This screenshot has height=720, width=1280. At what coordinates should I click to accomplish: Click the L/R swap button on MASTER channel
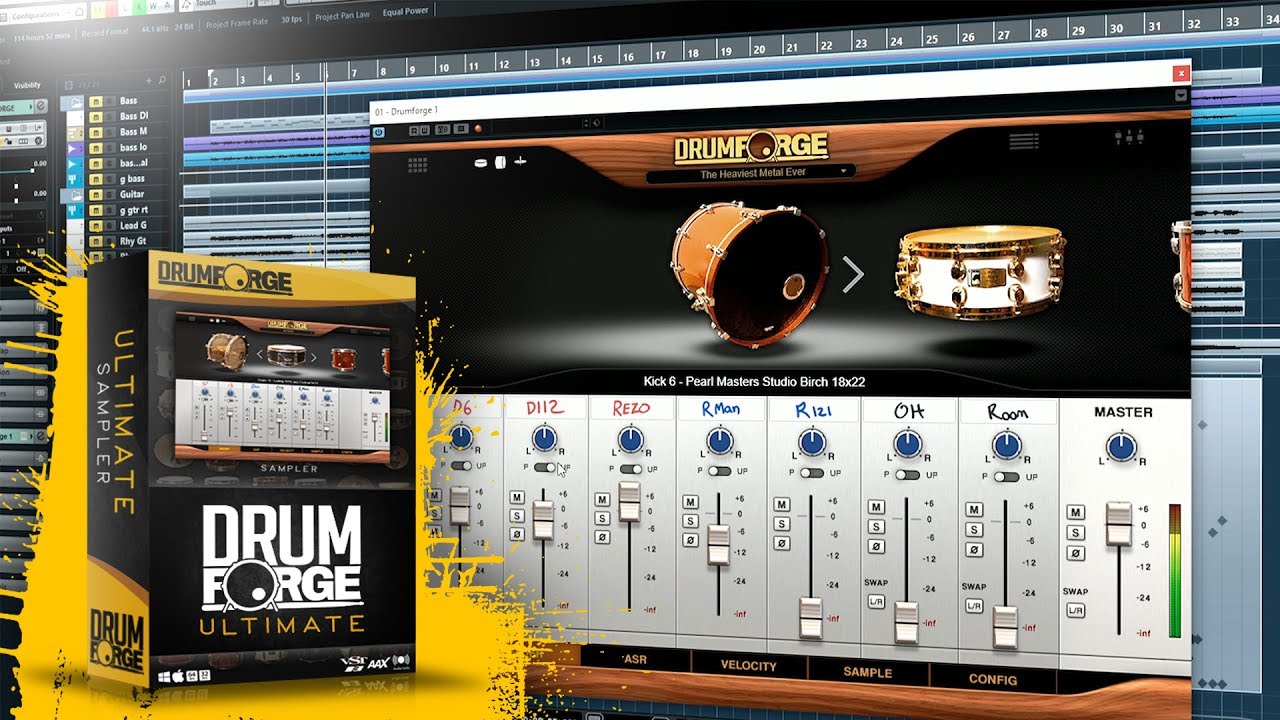click(1076, 610)
